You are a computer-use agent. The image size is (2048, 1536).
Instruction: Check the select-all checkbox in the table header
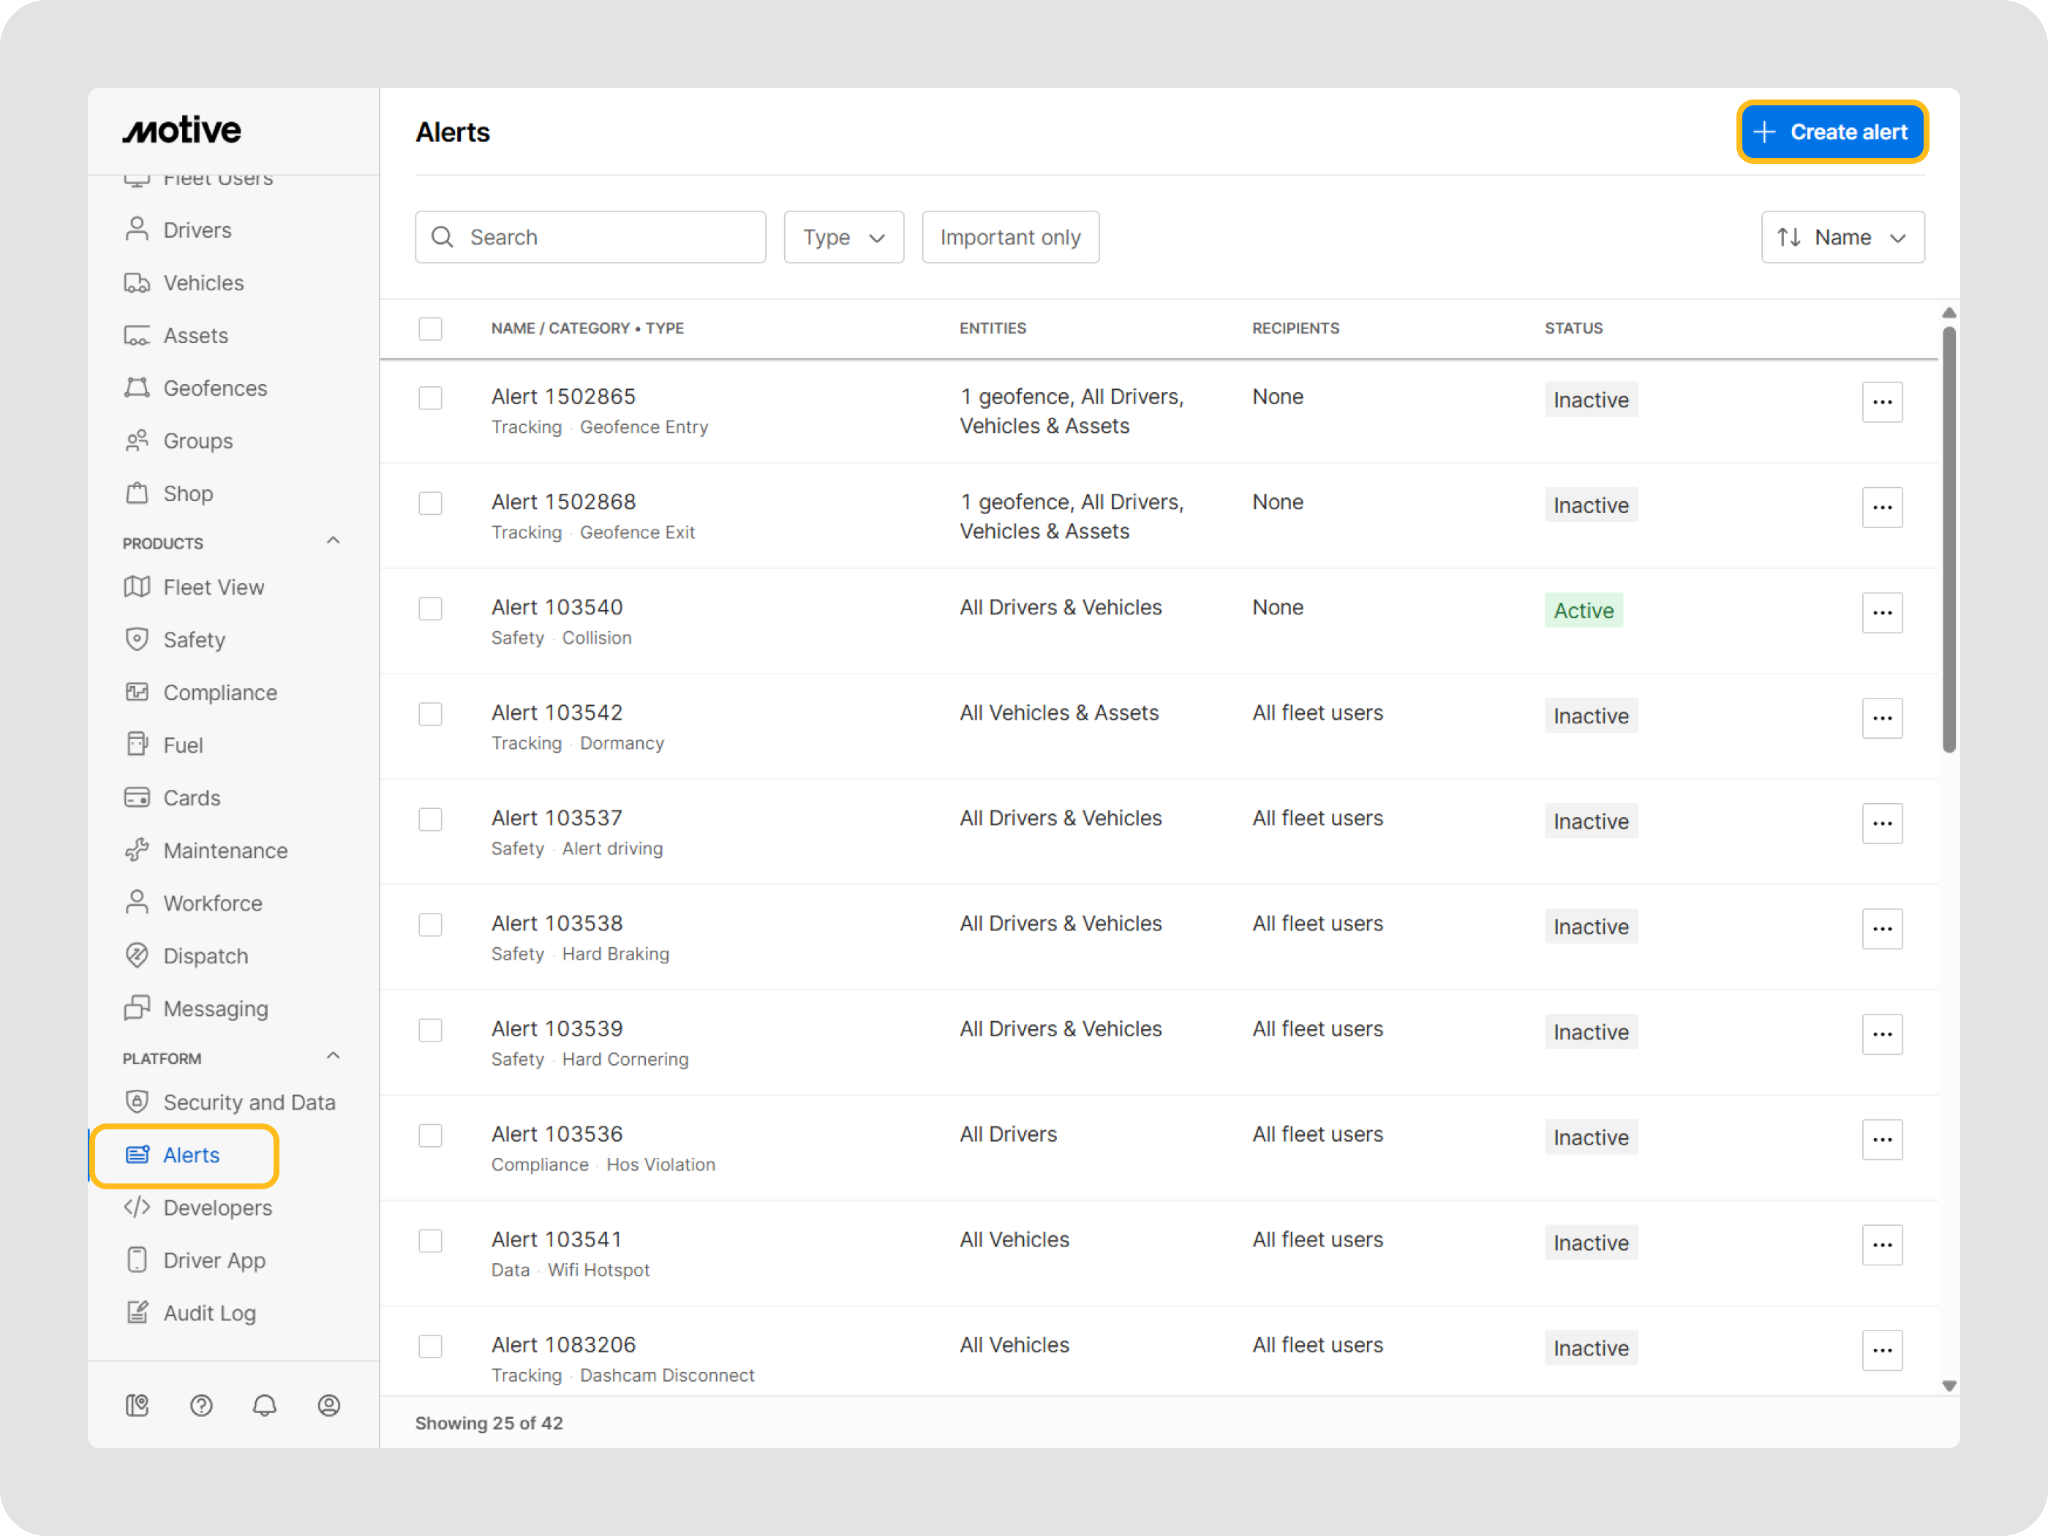coord(430,328)
